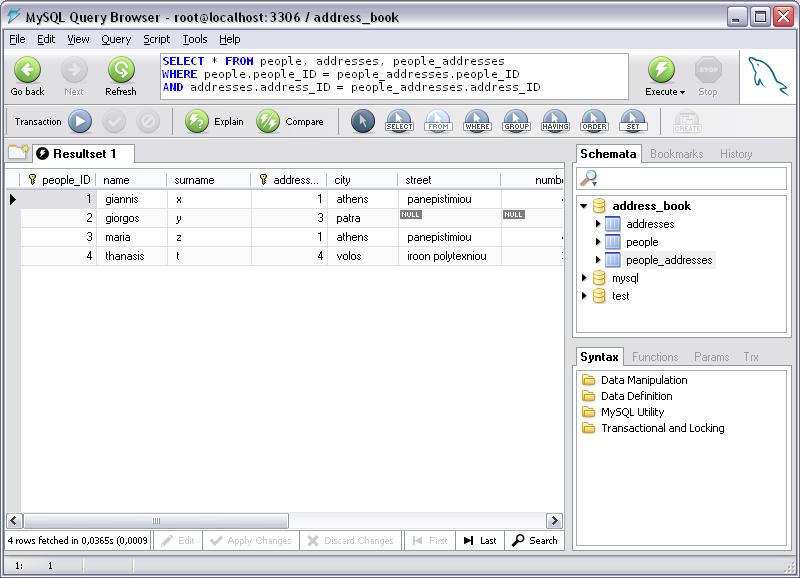Click the Discard Changes button
This screenshot has height=578, width=800.
coord(351,541)
